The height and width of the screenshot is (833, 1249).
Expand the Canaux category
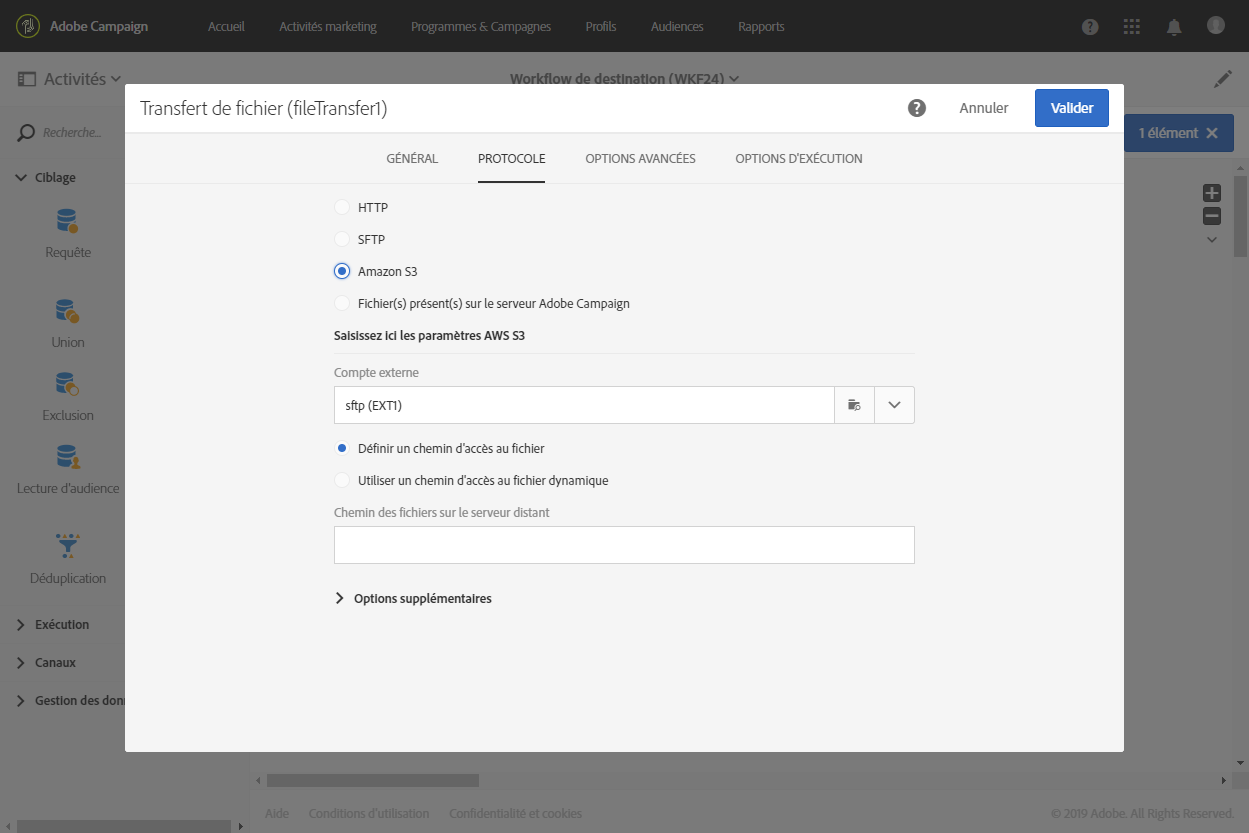(46, 663)
